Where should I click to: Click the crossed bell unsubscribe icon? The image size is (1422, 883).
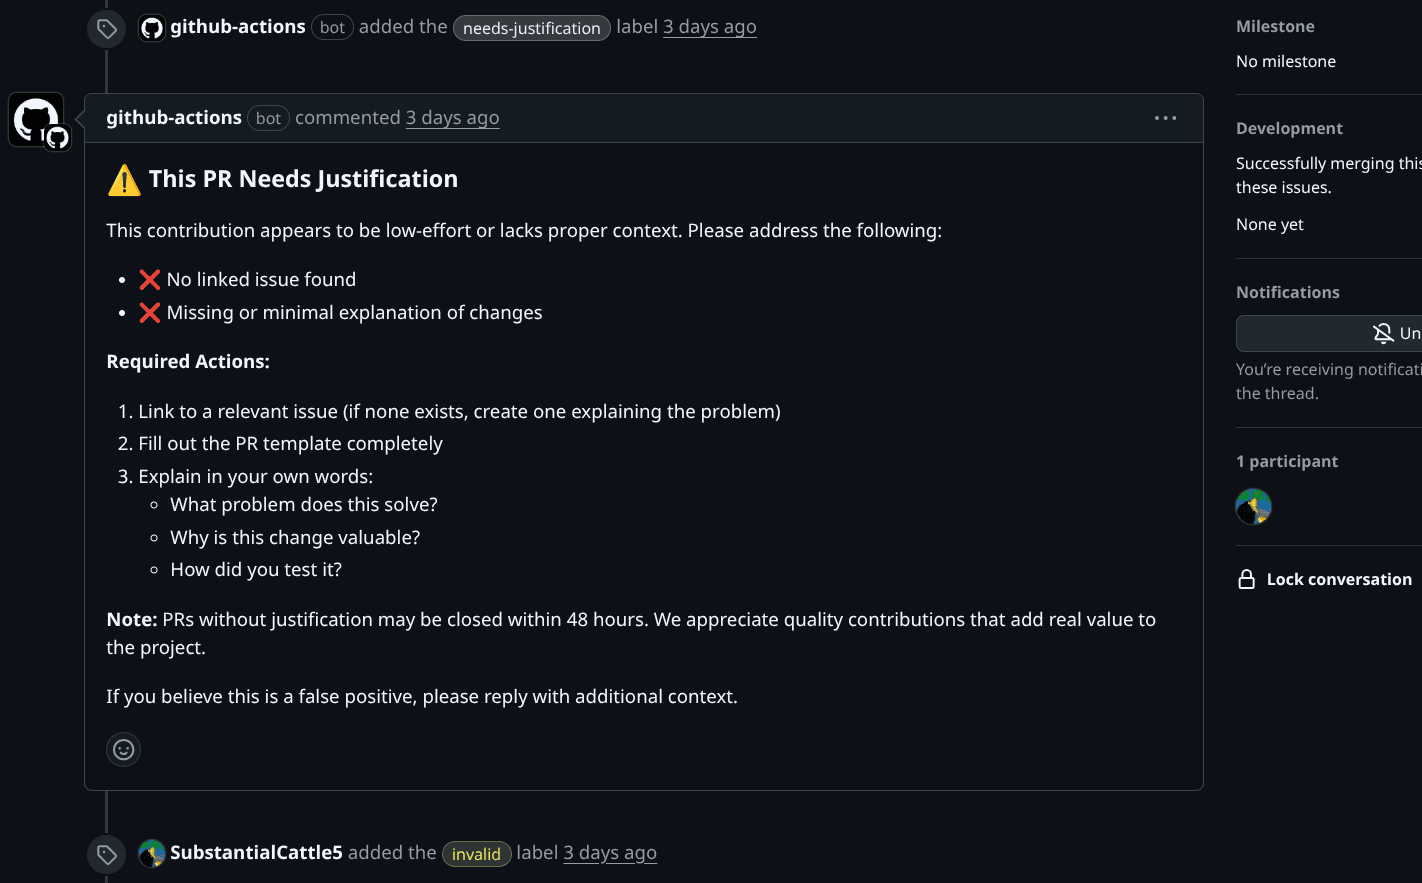click(1383, 334)
